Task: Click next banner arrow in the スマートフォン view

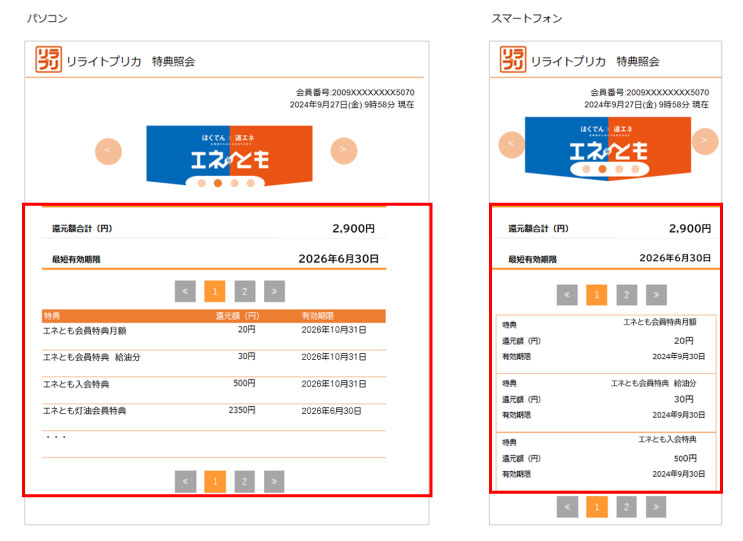Action: click(705, 141)
